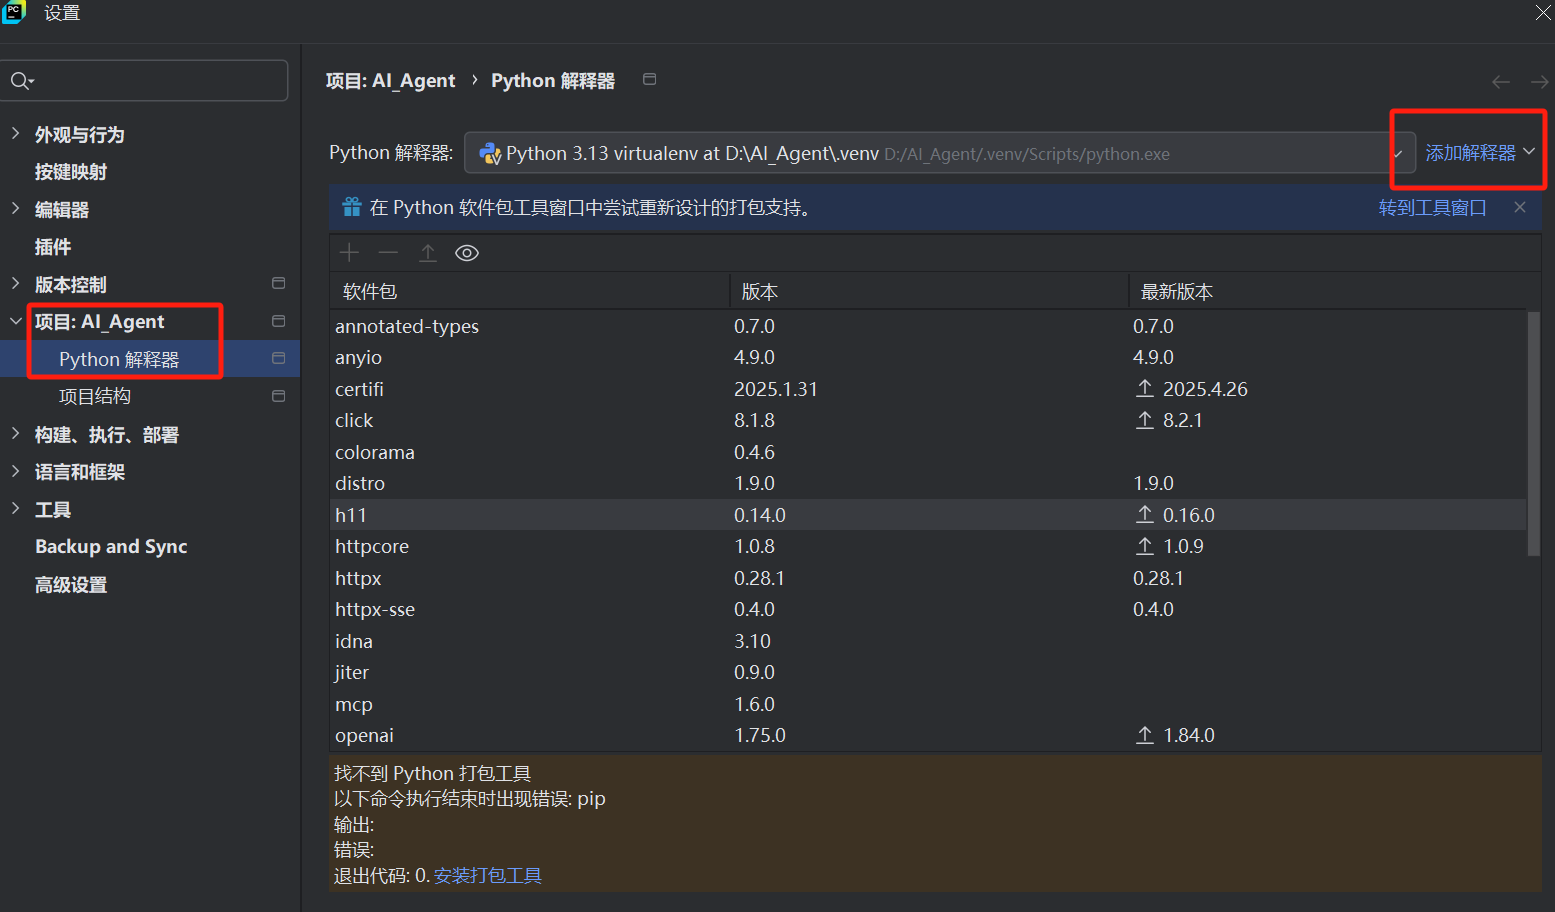Screen dimensions: 1555x912
Task: Expand the 构建、执行、部署 group
Action: pyautogui.click(x=15, y=433)
